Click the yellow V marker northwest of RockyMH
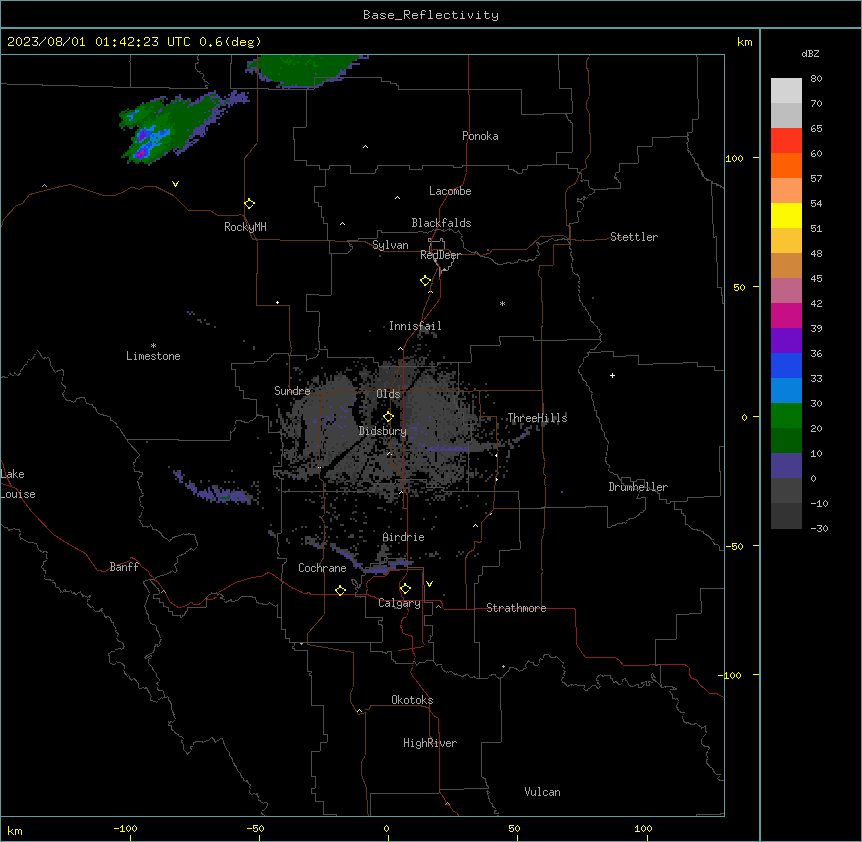 (175, 184)
